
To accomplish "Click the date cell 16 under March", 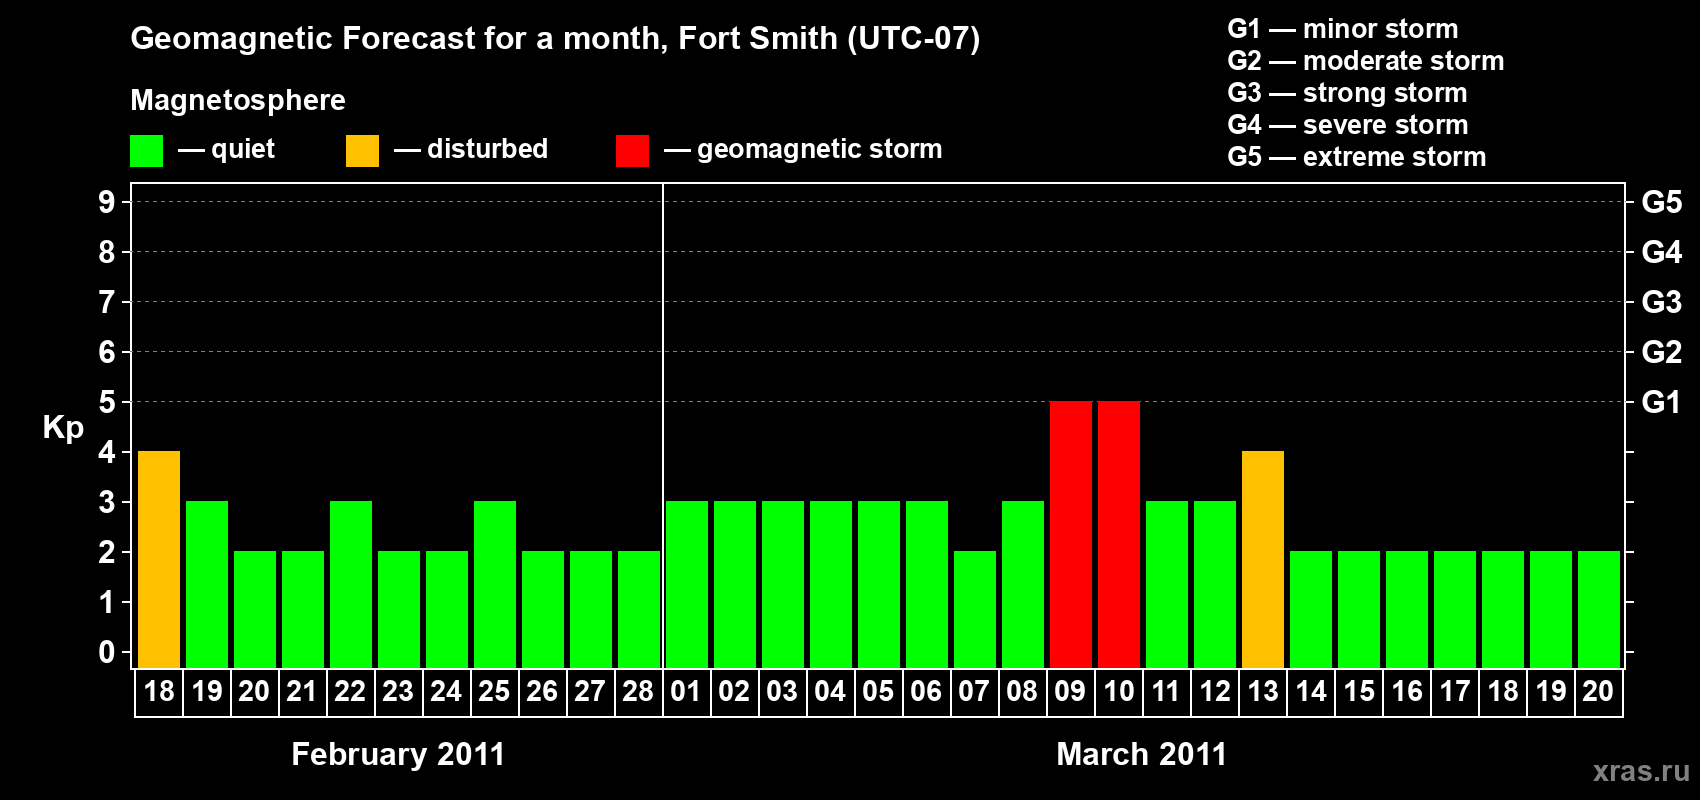I will click(x=1407, y=692).
